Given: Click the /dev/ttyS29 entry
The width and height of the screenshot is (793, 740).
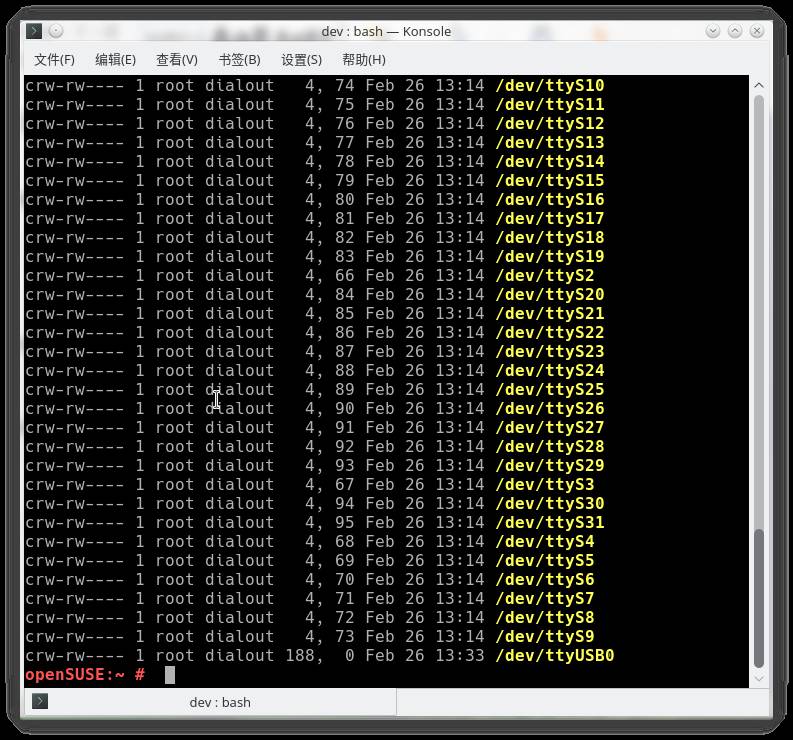Looking at the screenshot, I should click(550, 466).
